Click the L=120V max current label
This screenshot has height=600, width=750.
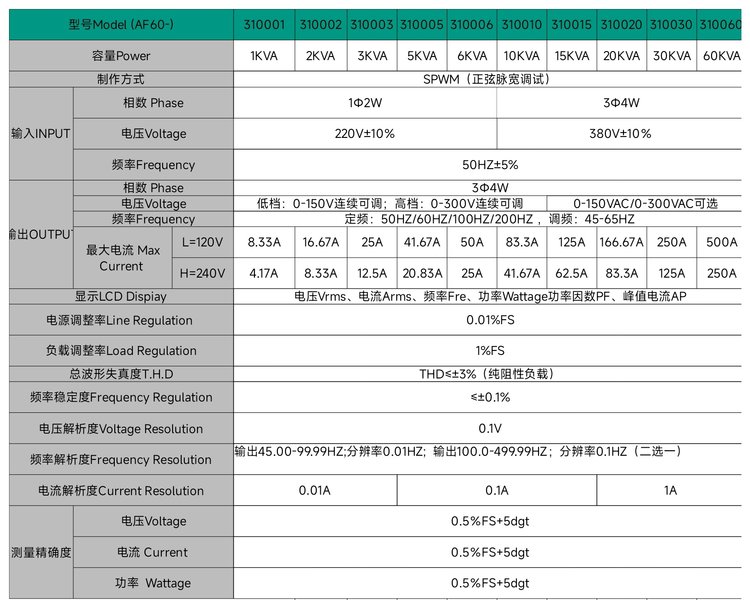tap(202, 242)
